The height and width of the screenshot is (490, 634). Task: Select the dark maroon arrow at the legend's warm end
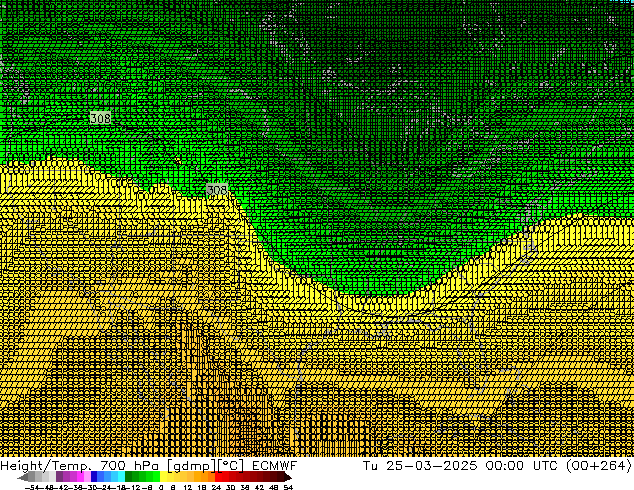point(288,477)
